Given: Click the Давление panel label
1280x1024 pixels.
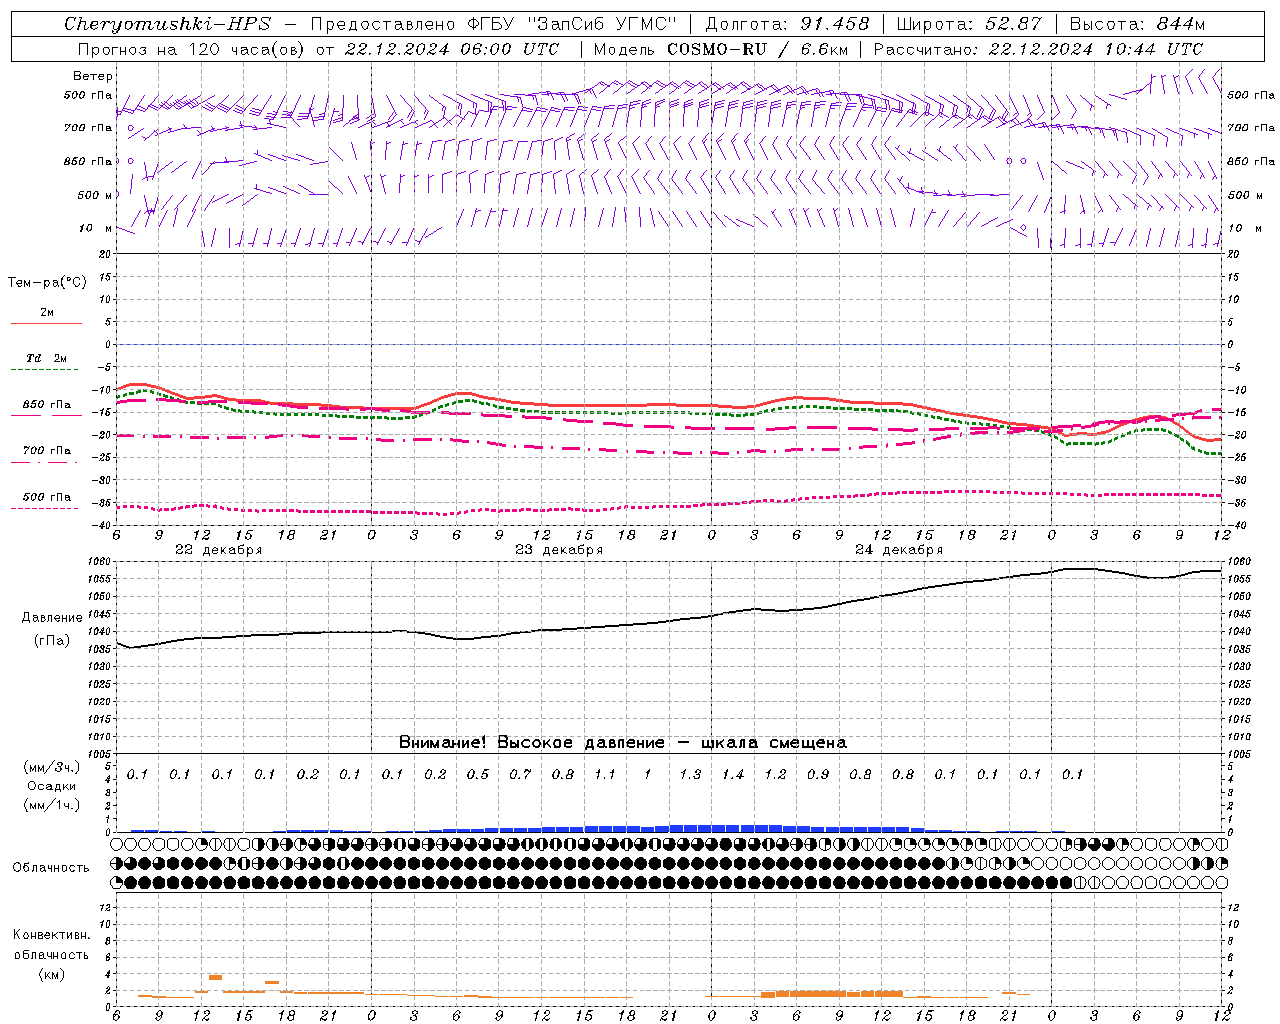Looking at the screenshot, I should point(52,618).
